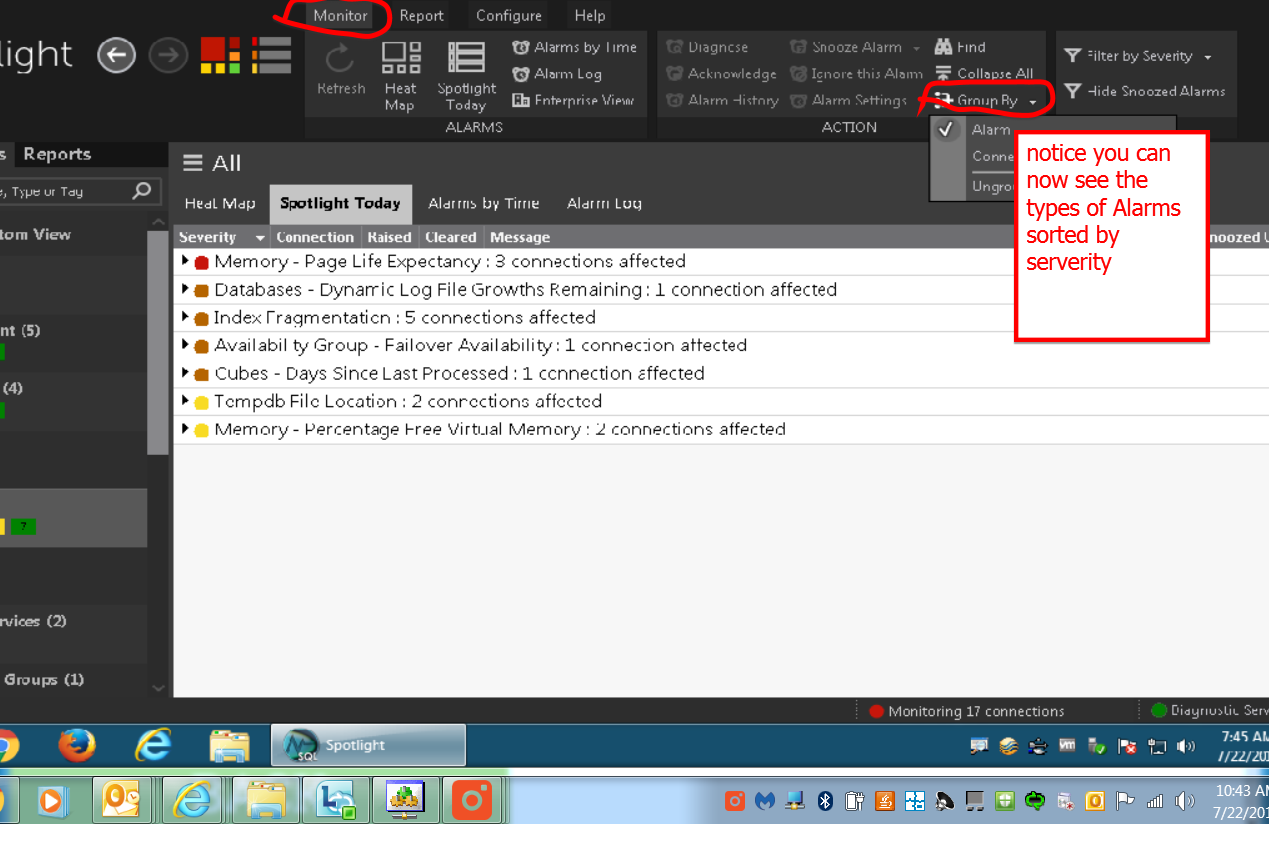Open the Monitor menu tab
1269x852 pixels.
coord(340,16)
